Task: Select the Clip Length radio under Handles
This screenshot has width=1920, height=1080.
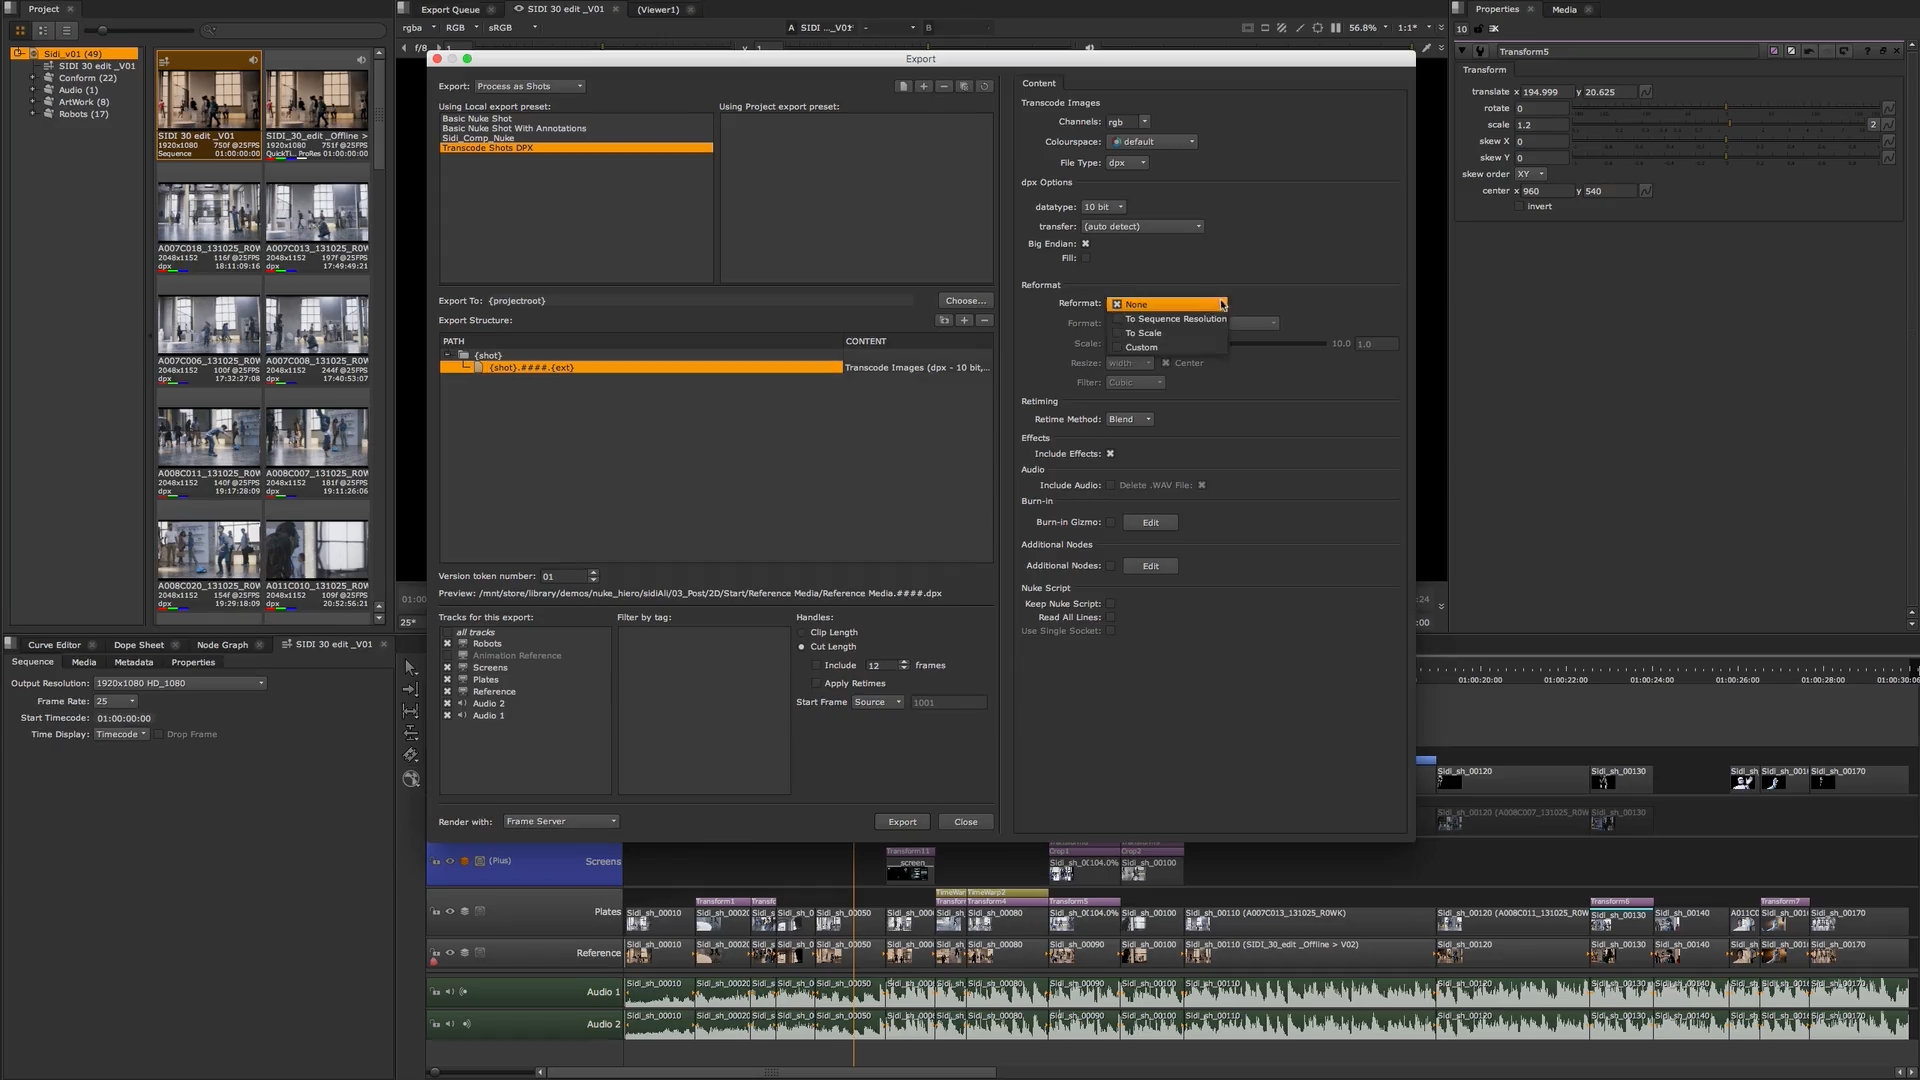Action: [x=801, y=632]
